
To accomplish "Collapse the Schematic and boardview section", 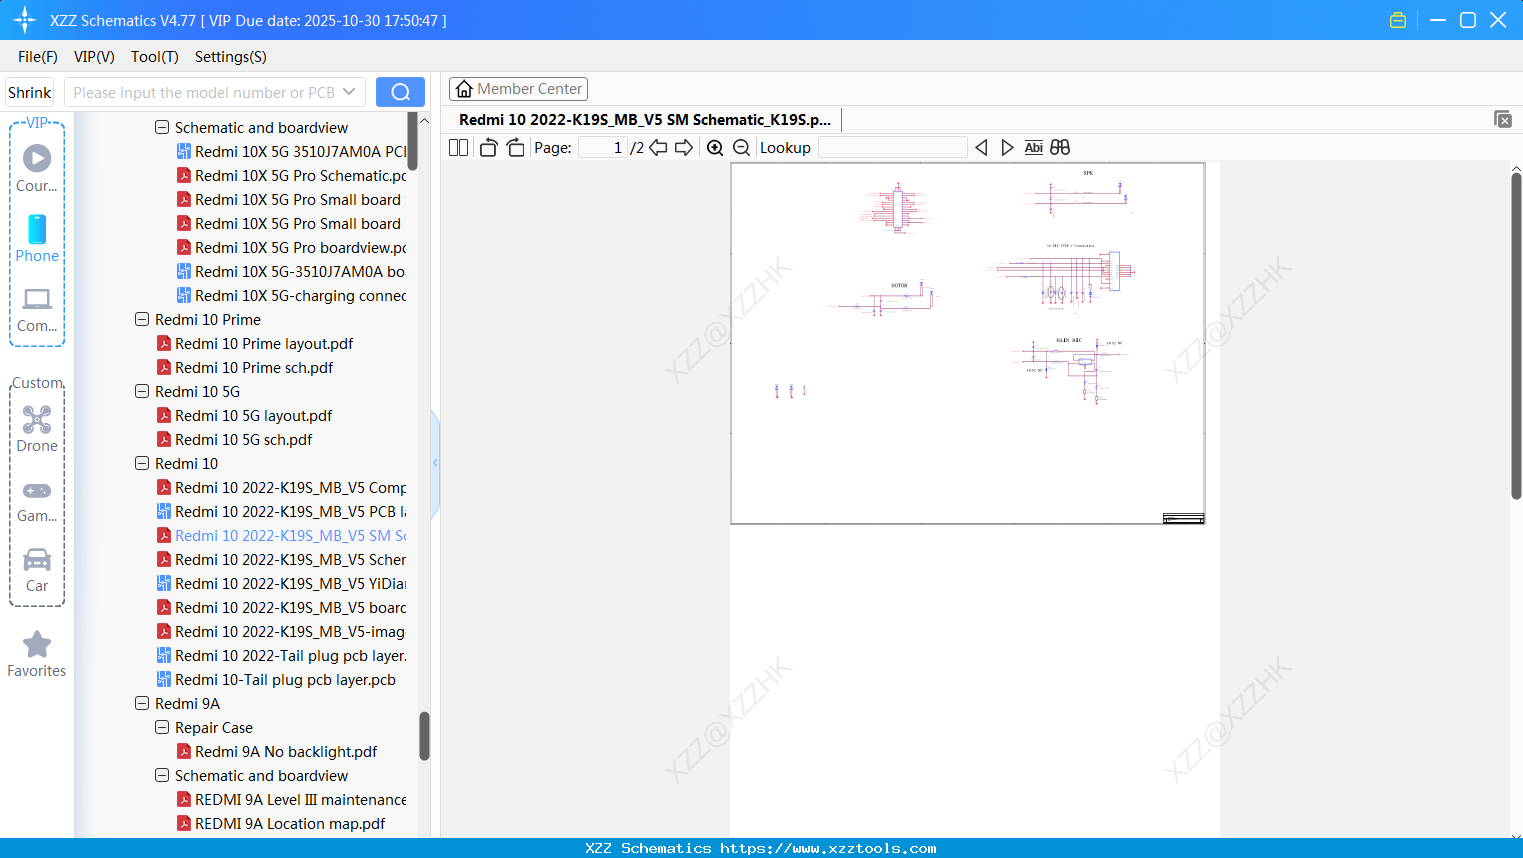I will pyautogui.click(x=161, y=127).
